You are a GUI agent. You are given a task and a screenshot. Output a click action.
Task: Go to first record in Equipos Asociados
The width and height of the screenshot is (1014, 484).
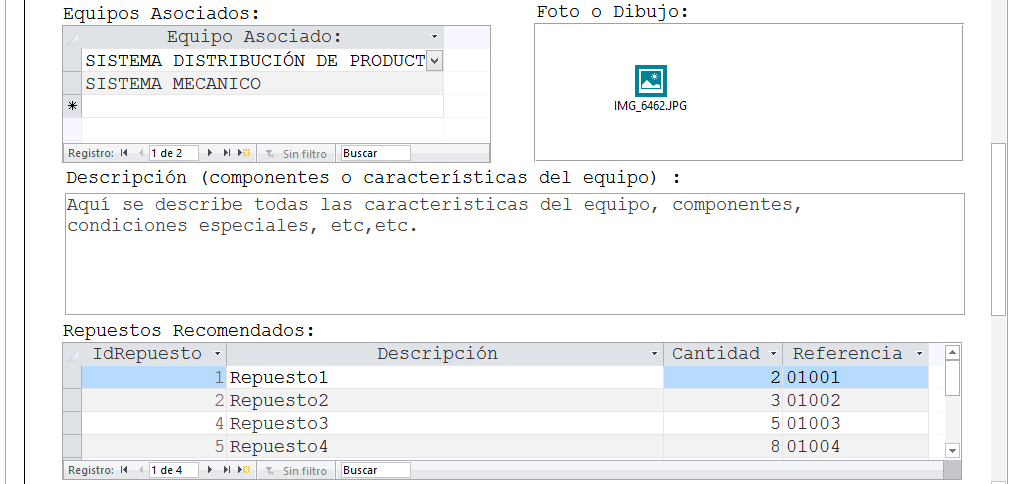tap(124, 153)
